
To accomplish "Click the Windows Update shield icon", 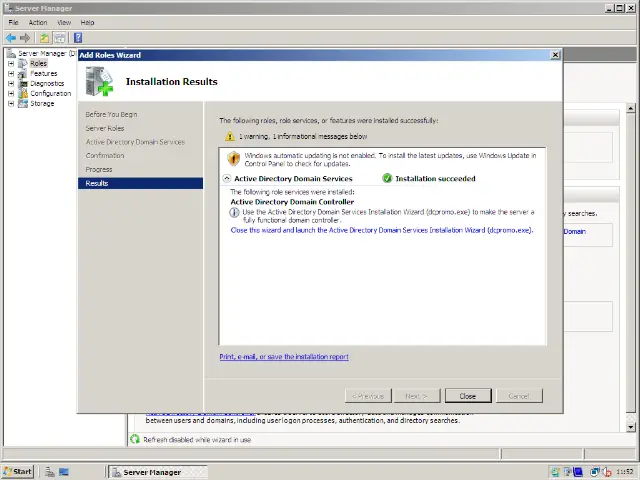I will 233,158.
